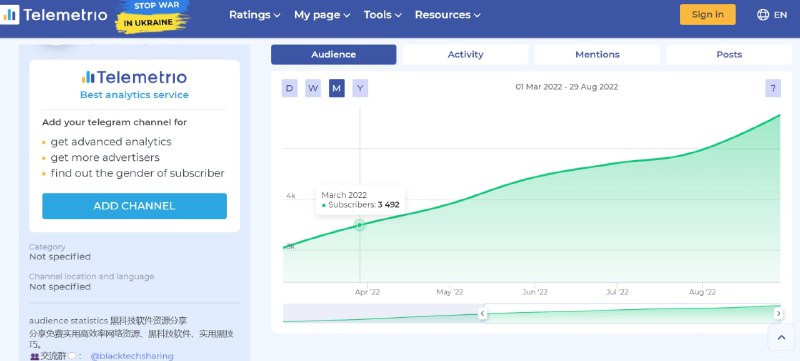Click the Jun '22 axis label
The image size is (800, 361).
click(x=535, y=292)
